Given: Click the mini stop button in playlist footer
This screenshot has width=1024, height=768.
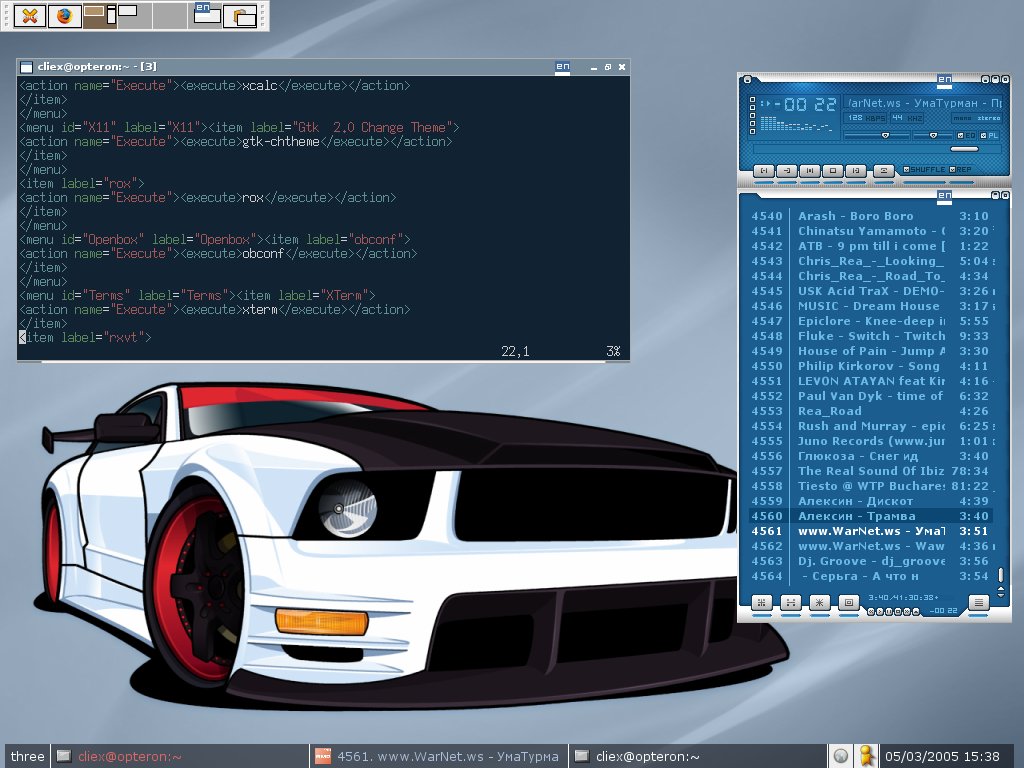Looking at the screenshot, I should (x=898, y=612).
